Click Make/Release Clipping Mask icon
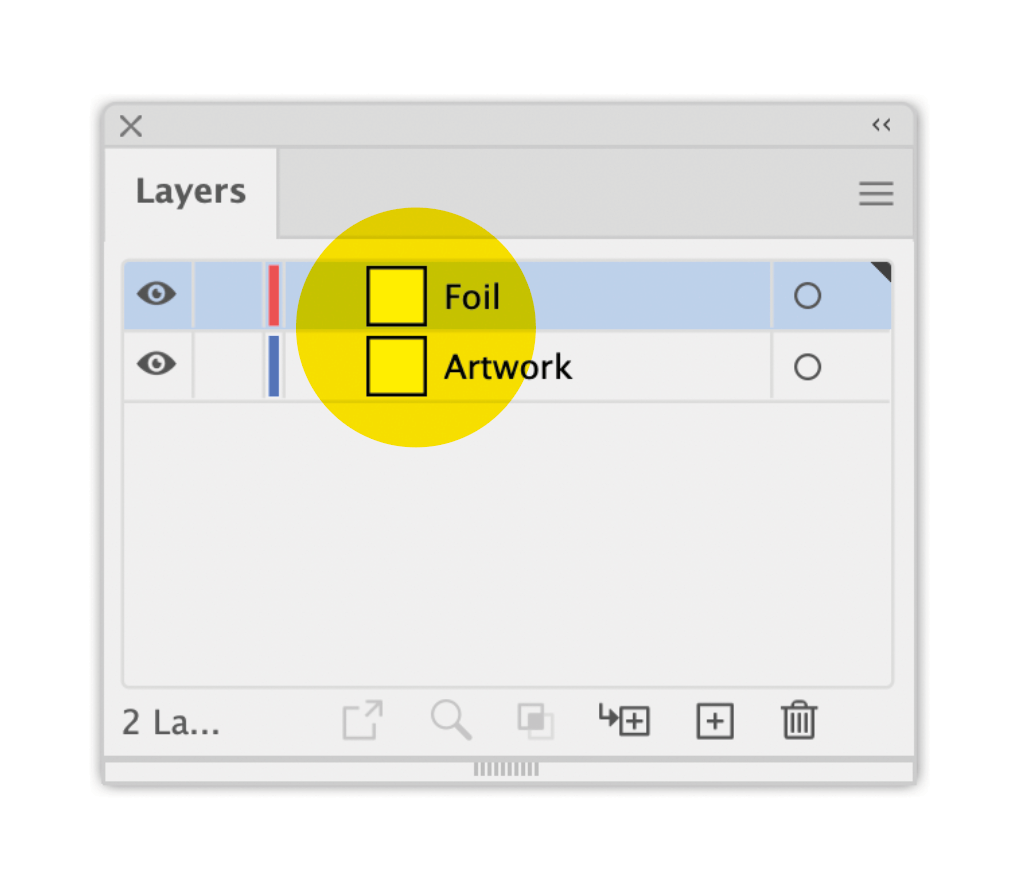 (x=535, y=721)
